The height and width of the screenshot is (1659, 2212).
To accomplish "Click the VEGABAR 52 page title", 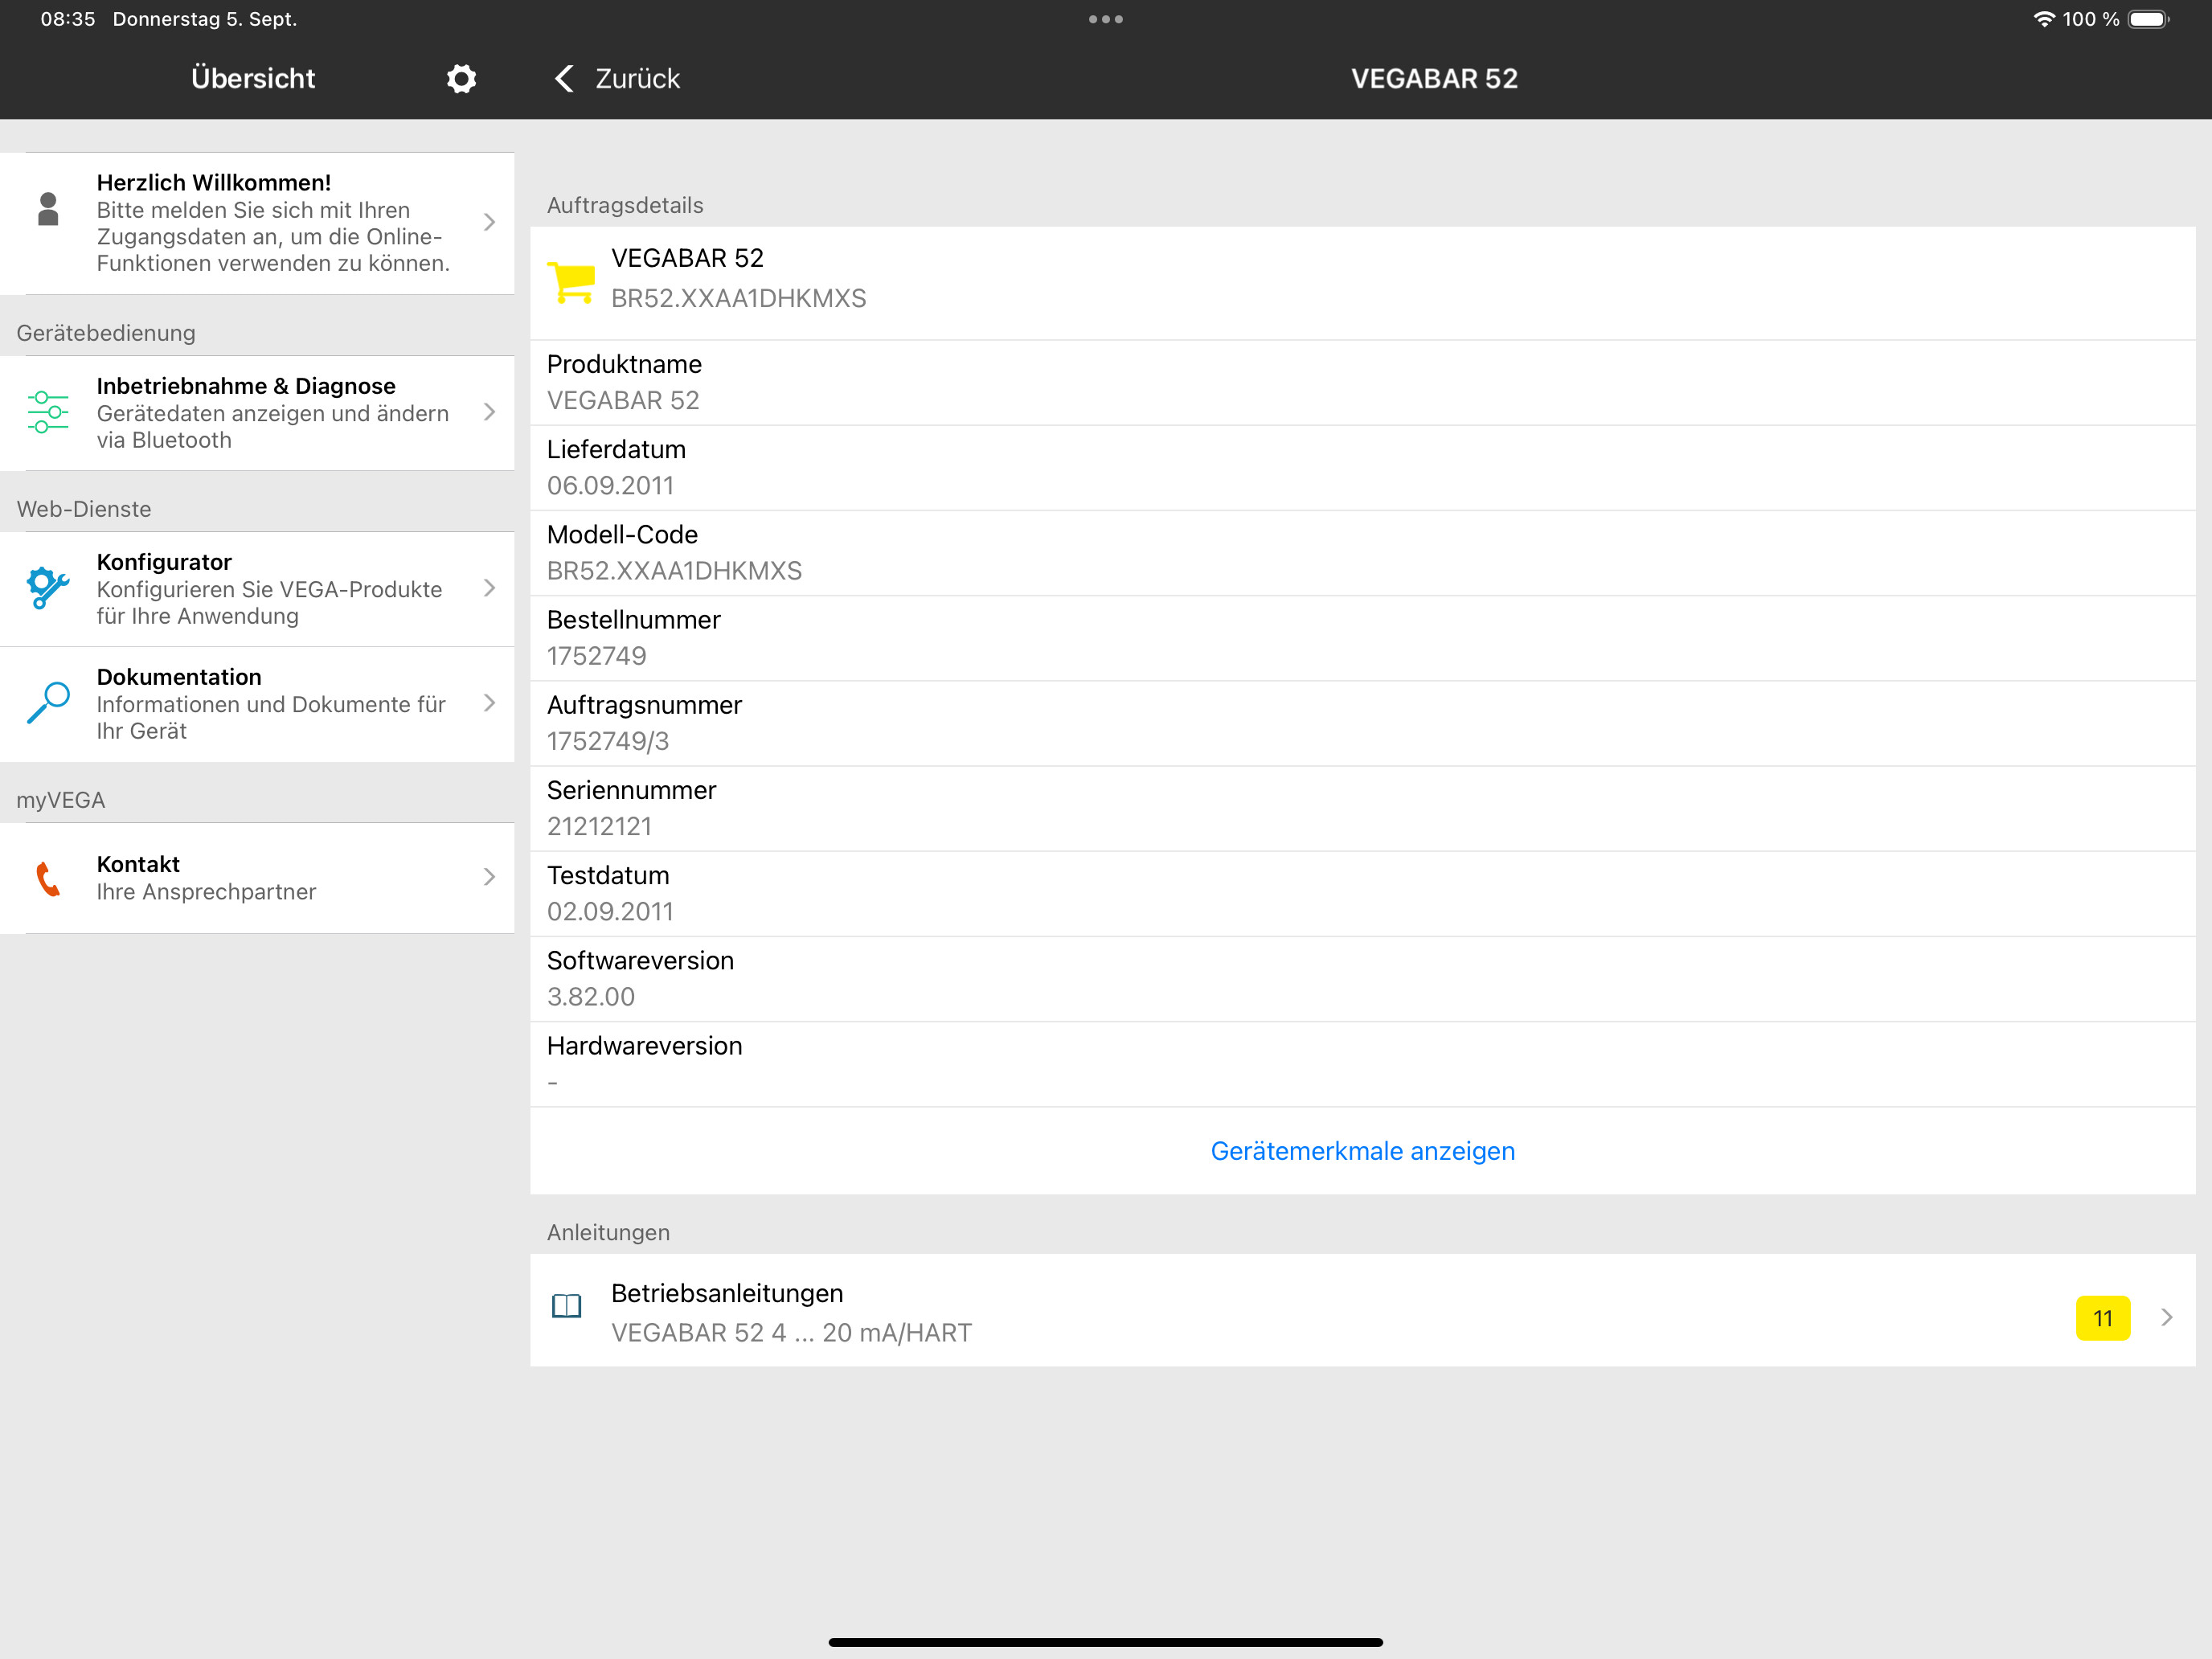I will tap(1434, 78).
